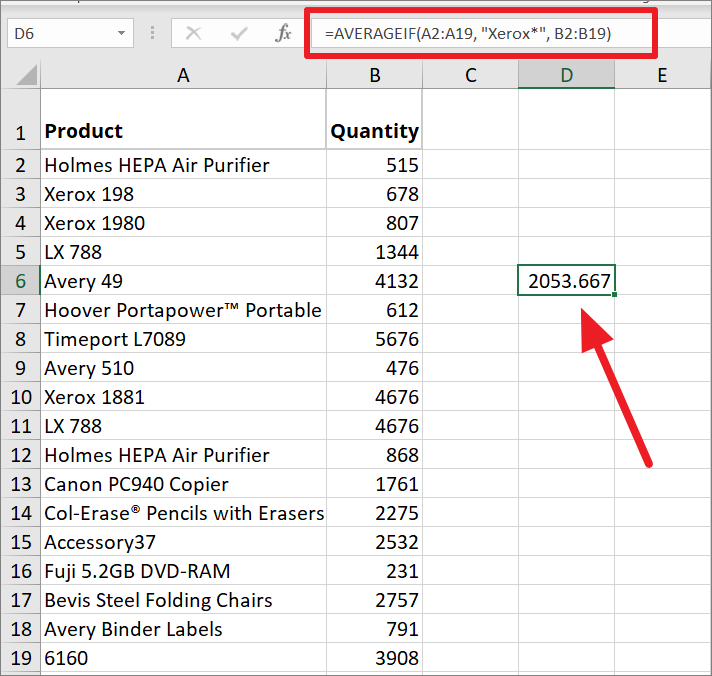Select the 'Avery 510' cell

tap(183, 368)
